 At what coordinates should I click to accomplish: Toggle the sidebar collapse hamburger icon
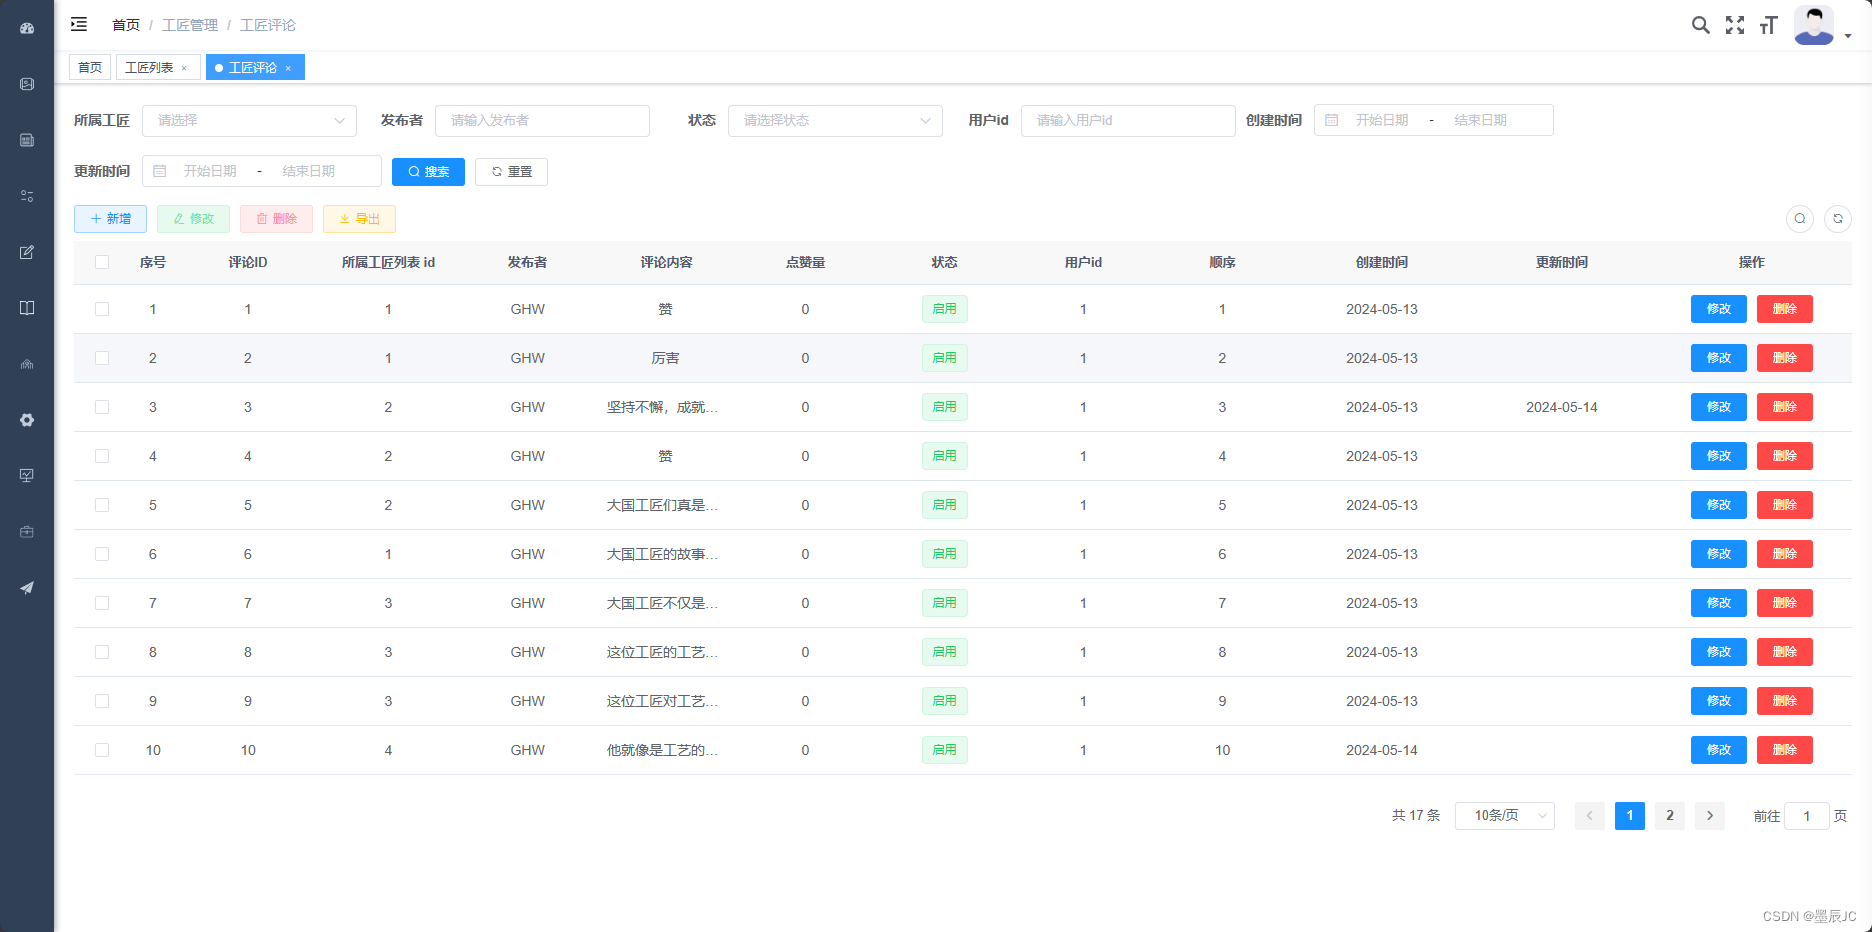click(x=79, y=24)
